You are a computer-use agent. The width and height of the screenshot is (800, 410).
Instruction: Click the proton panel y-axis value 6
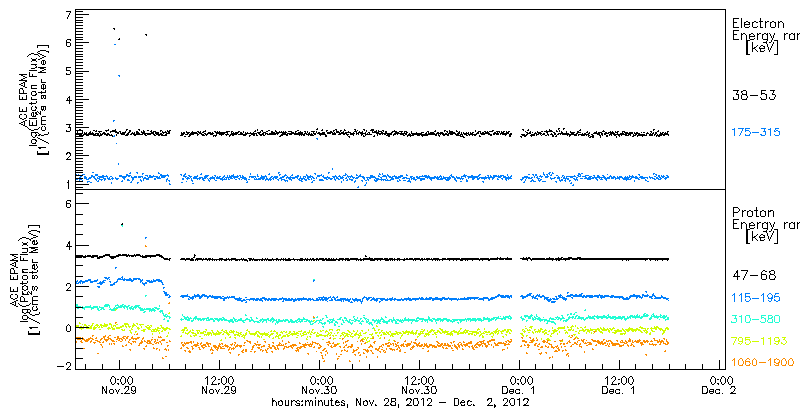click(67, 204)
